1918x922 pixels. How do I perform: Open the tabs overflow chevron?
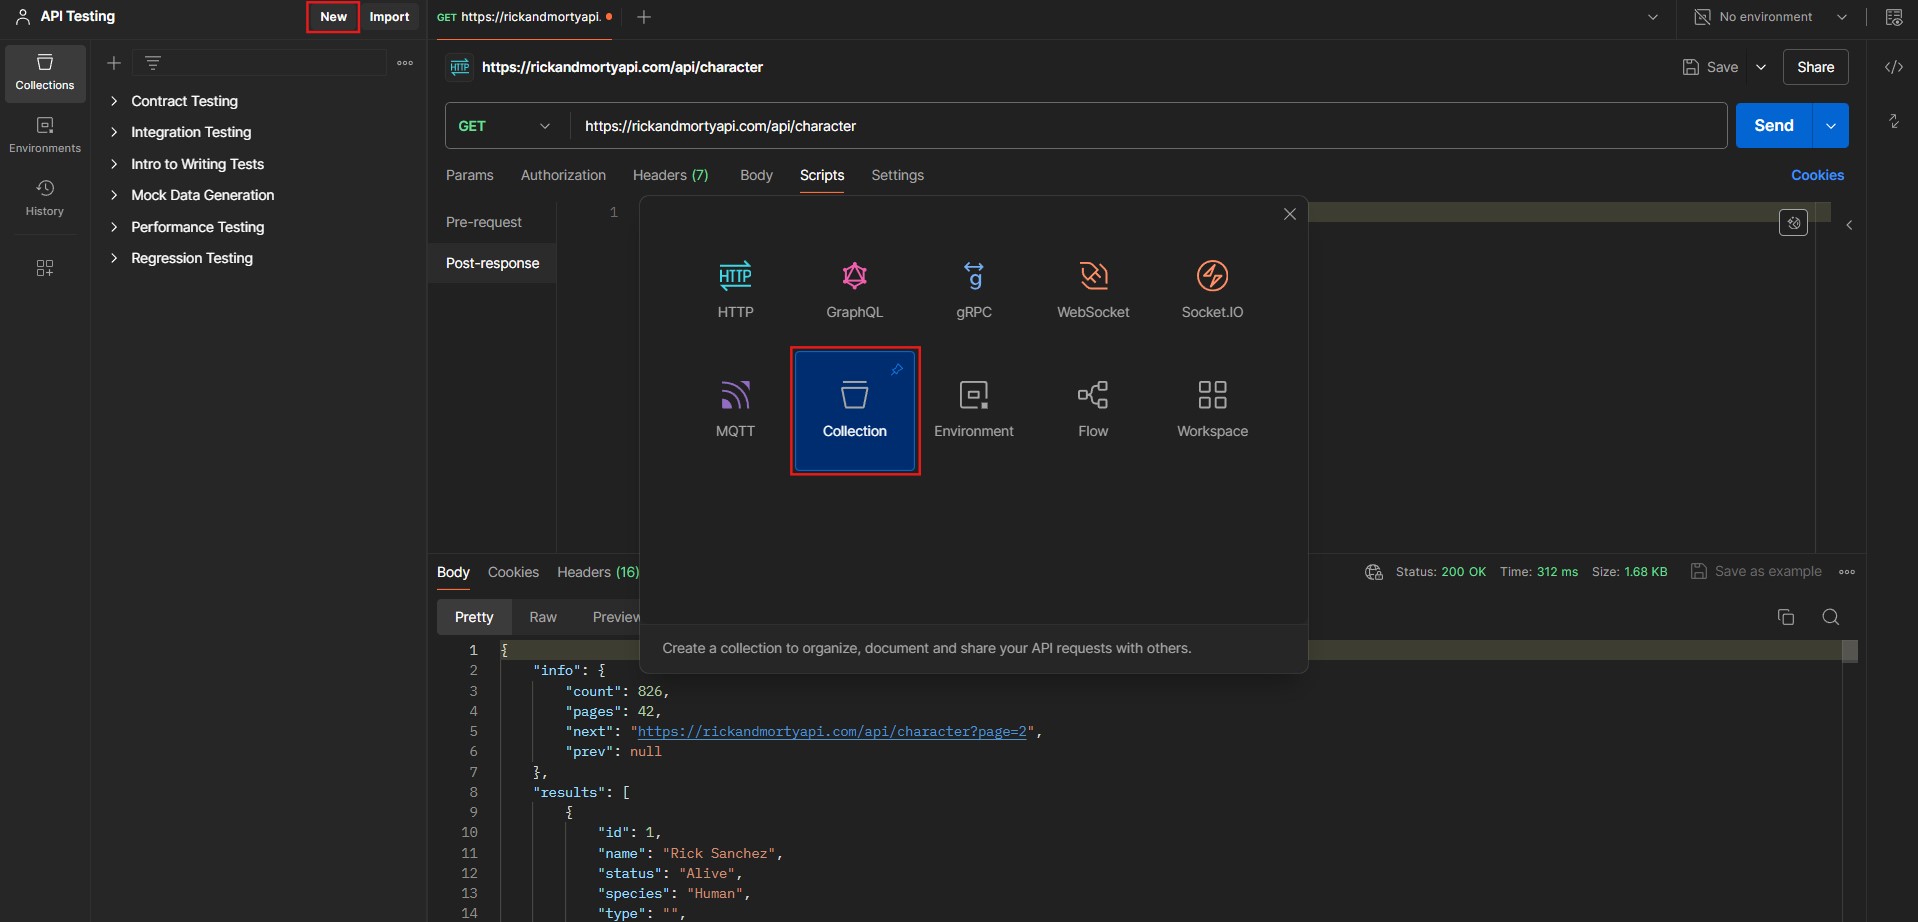[1653, 17]
